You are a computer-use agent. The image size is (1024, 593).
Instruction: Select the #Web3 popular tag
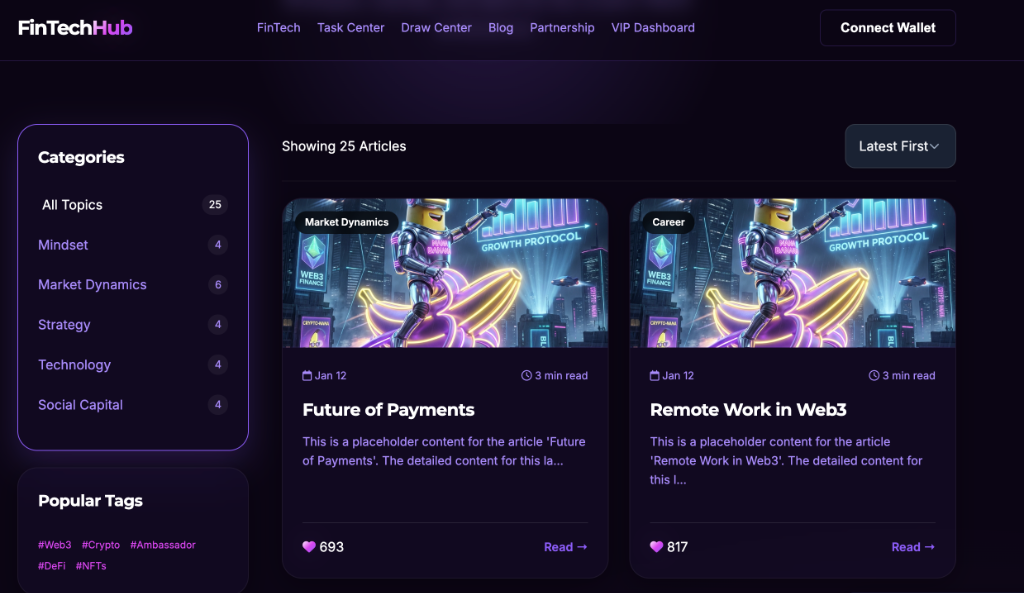tap(55, 545)
